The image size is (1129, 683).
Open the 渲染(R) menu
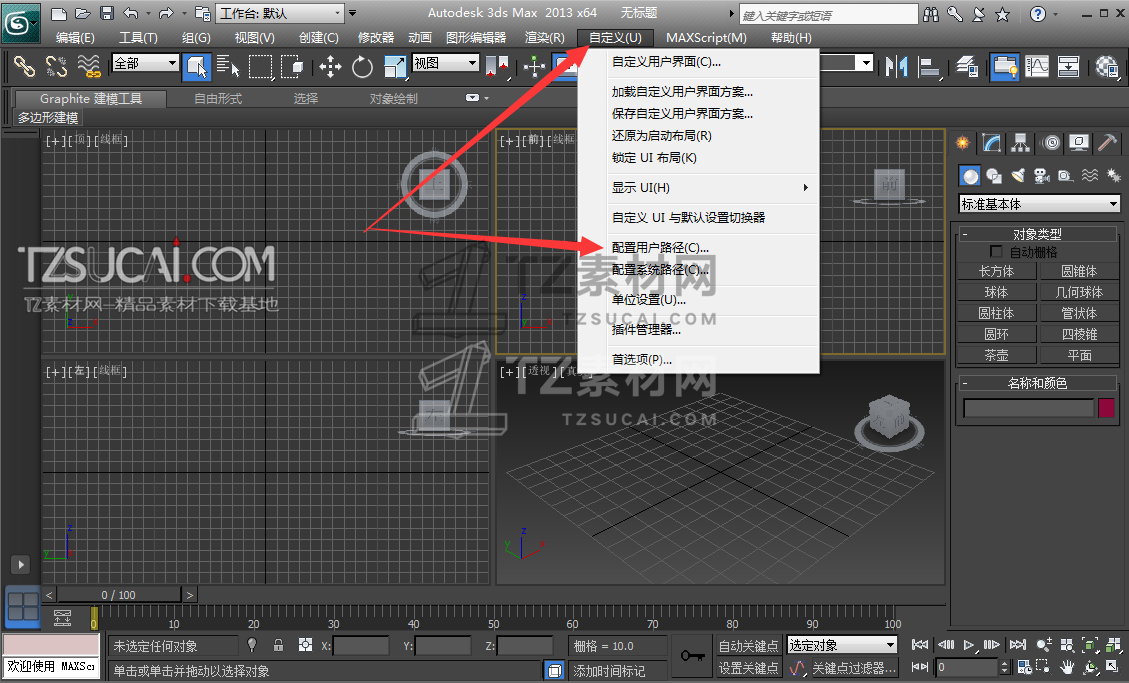pyautogui.click(x=544, y=37)
